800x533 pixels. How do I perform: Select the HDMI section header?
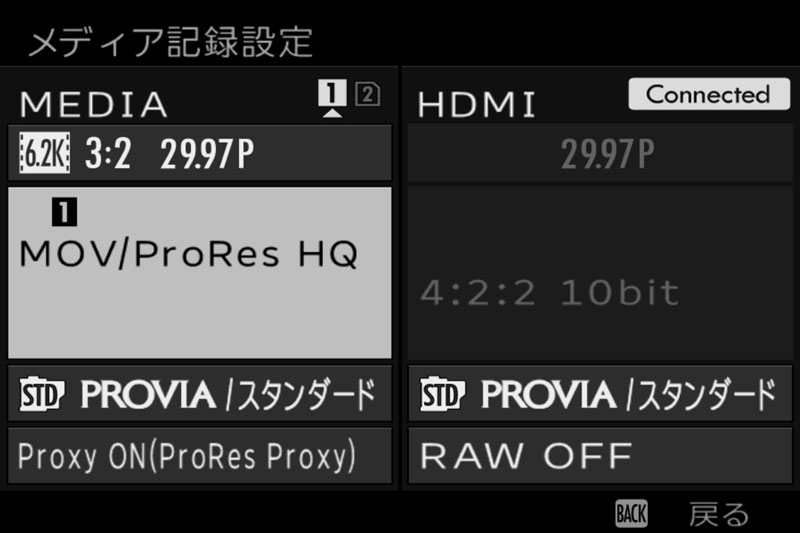477,105
